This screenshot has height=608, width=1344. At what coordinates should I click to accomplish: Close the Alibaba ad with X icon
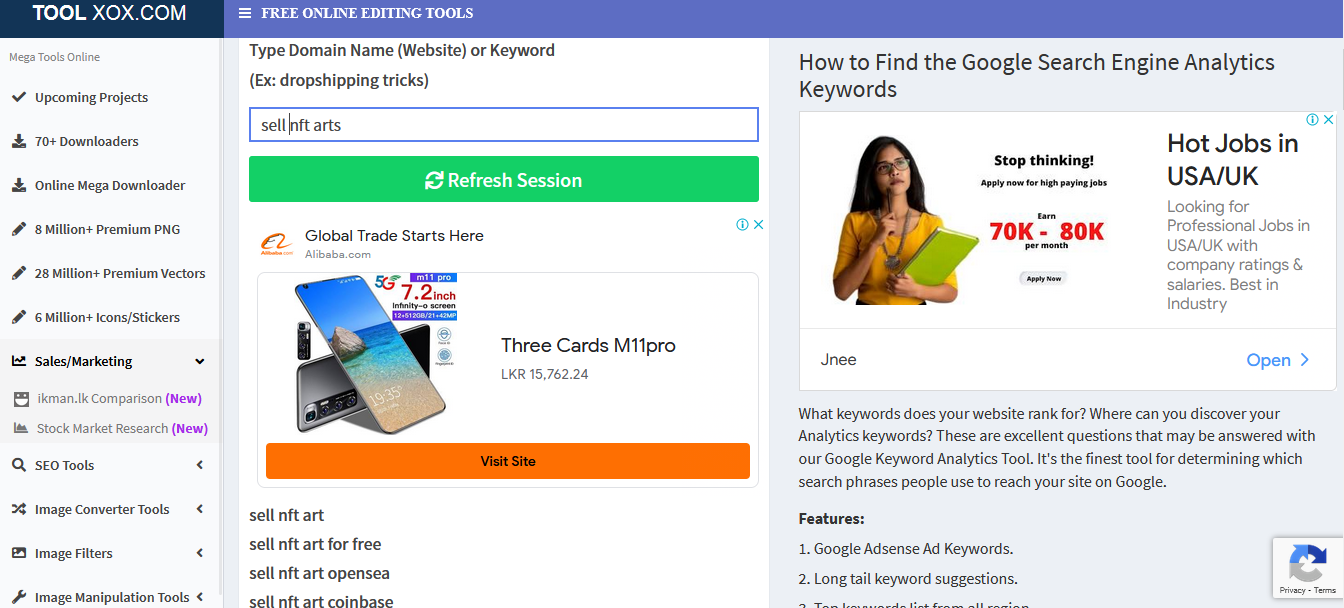click(x=758, y=225)
